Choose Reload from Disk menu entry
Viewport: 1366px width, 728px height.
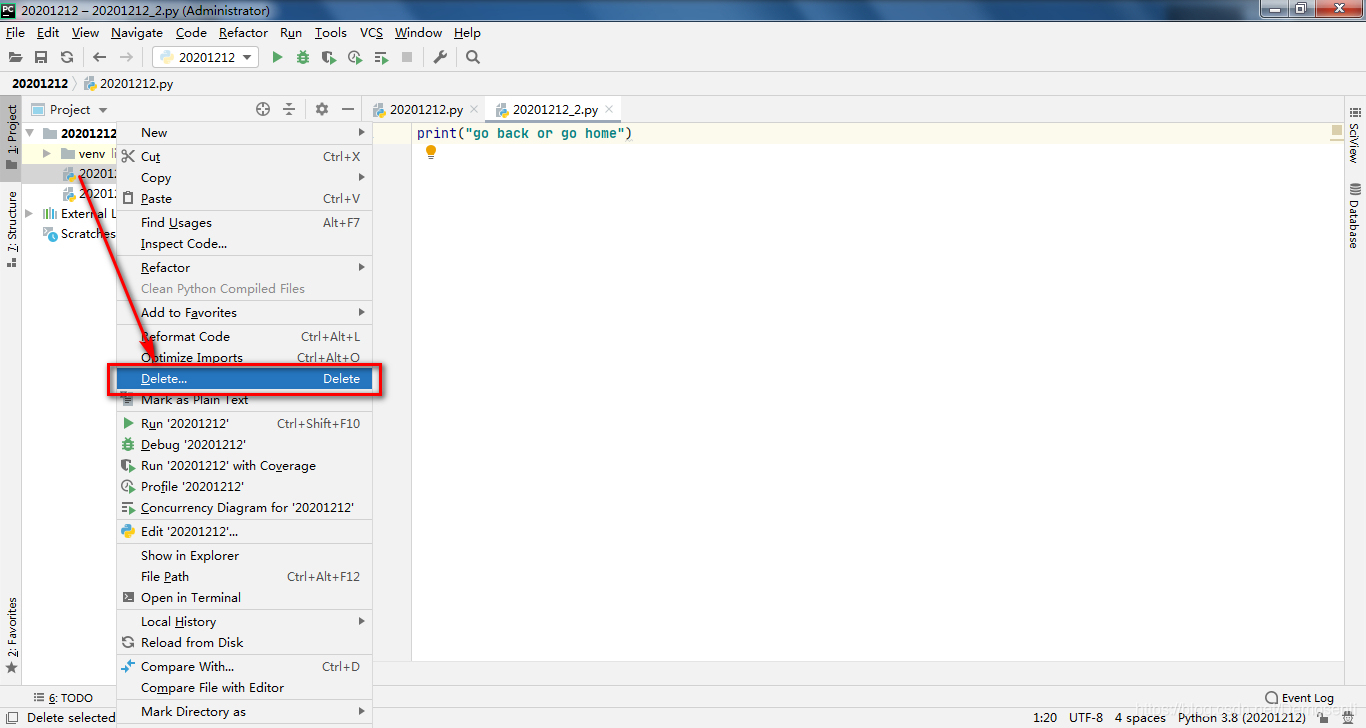pyautogui.click(x=244, y=643)
